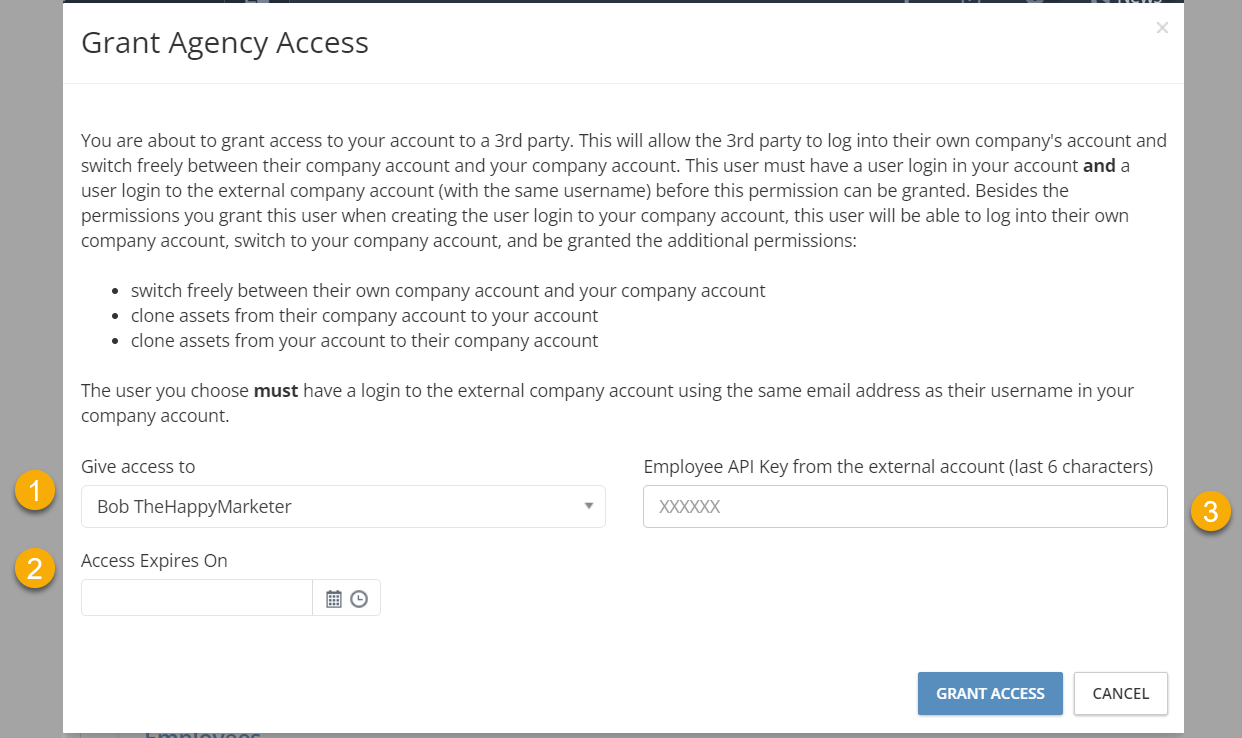The height and width of the screenshot is (738, 1242).
Task: Click the orange number 3 callout marker
Action: [x=1210, y=512]
